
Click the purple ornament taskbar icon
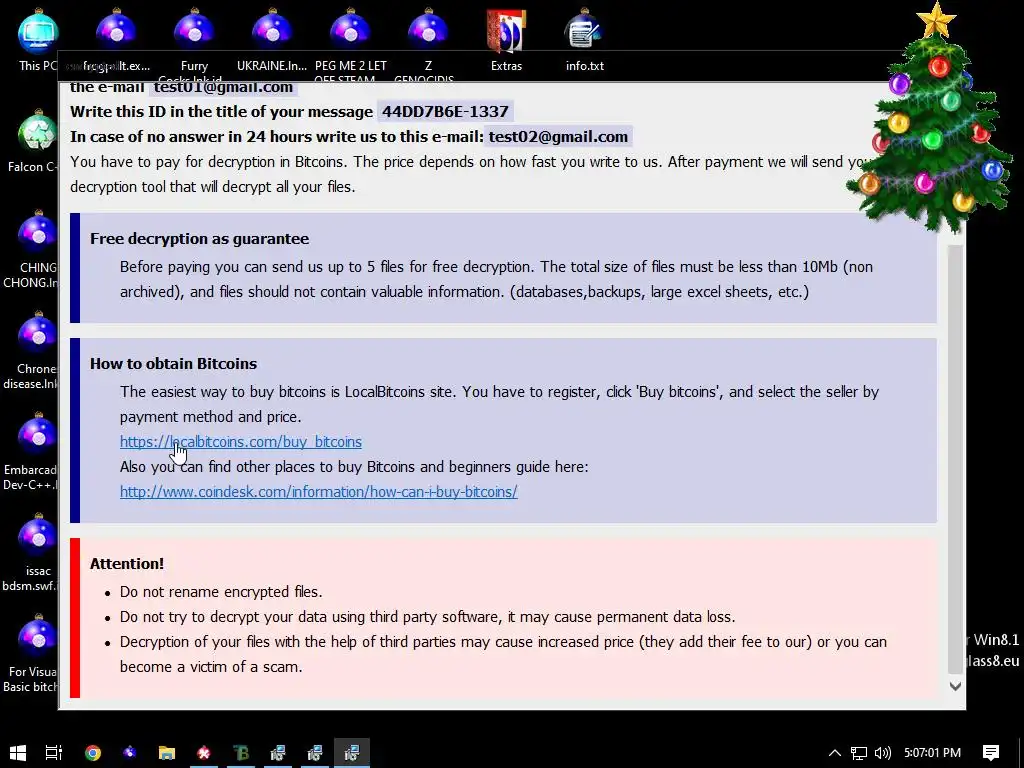pyautogui.click(x=130, y=753)
